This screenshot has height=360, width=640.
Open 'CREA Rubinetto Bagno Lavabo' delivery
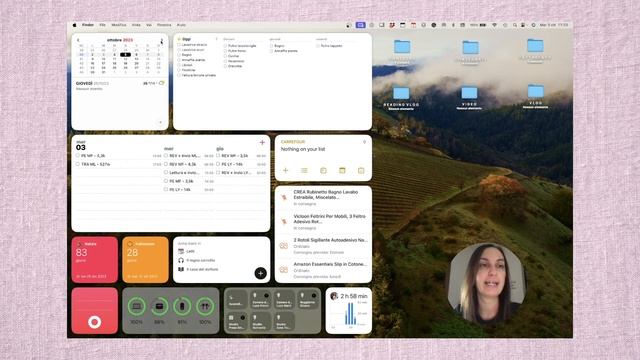point(323,198)
